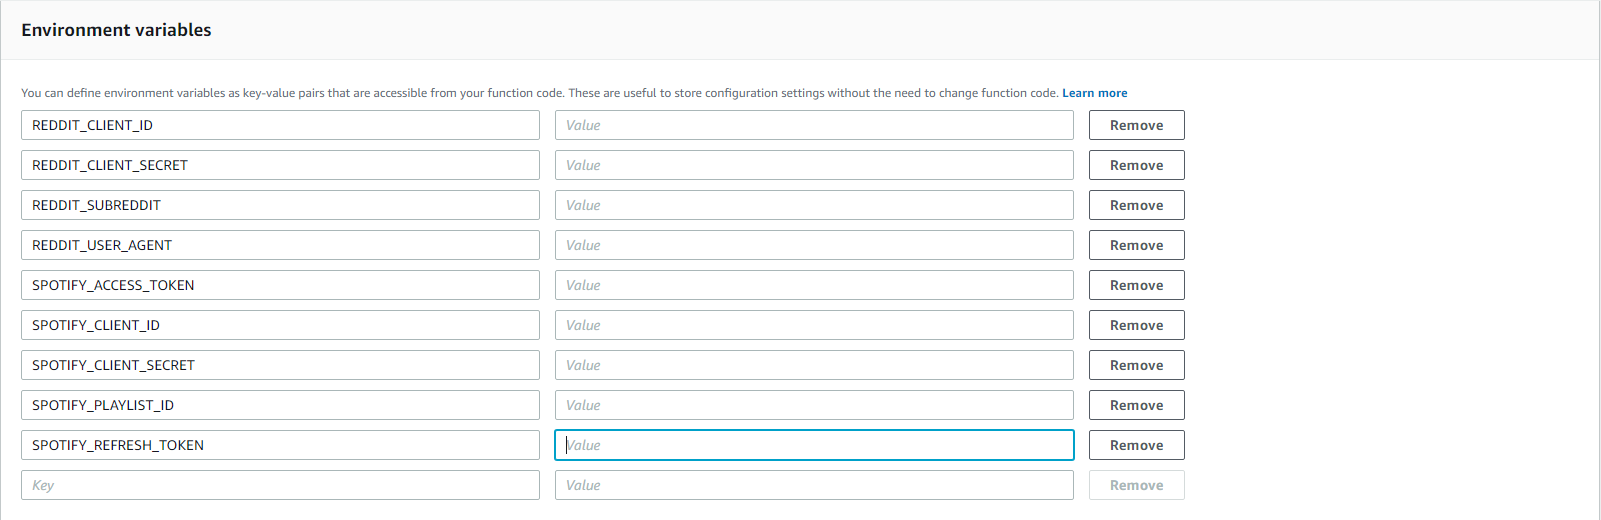Click the value field for REDDIT_SUBREDDIT
Screen dimensions: 1601x520
pos(814,205)
